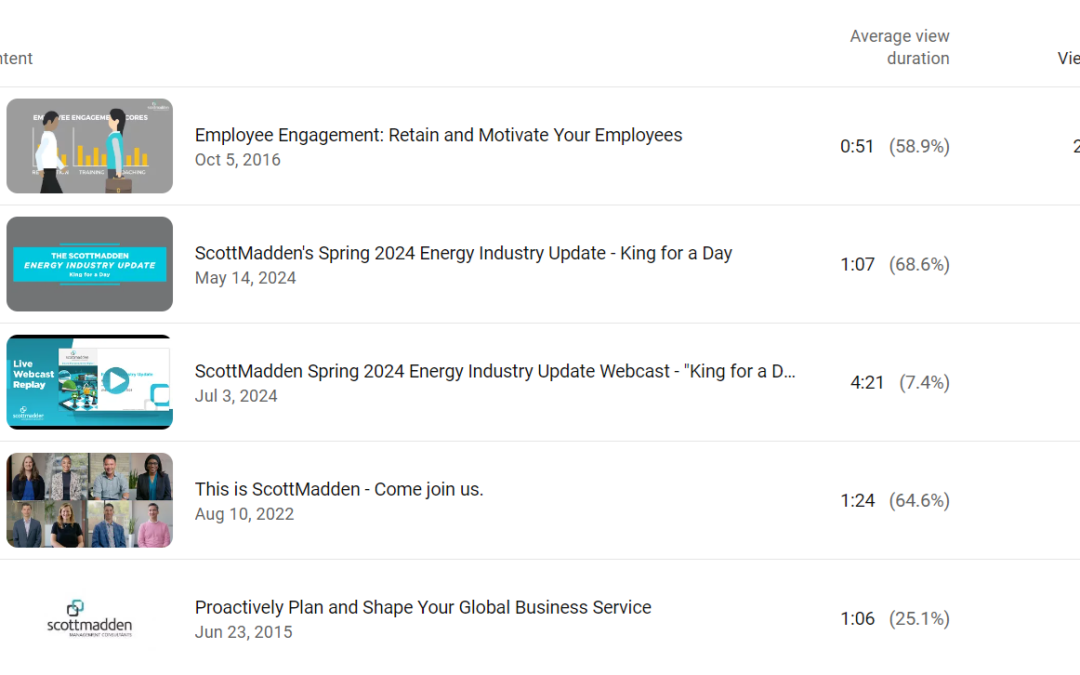This screenshot has width=1080, height=675.
Task: Open 'Employee Engagement: Retain and Motivate Your Employees' title
Action: tap(438, 135)
